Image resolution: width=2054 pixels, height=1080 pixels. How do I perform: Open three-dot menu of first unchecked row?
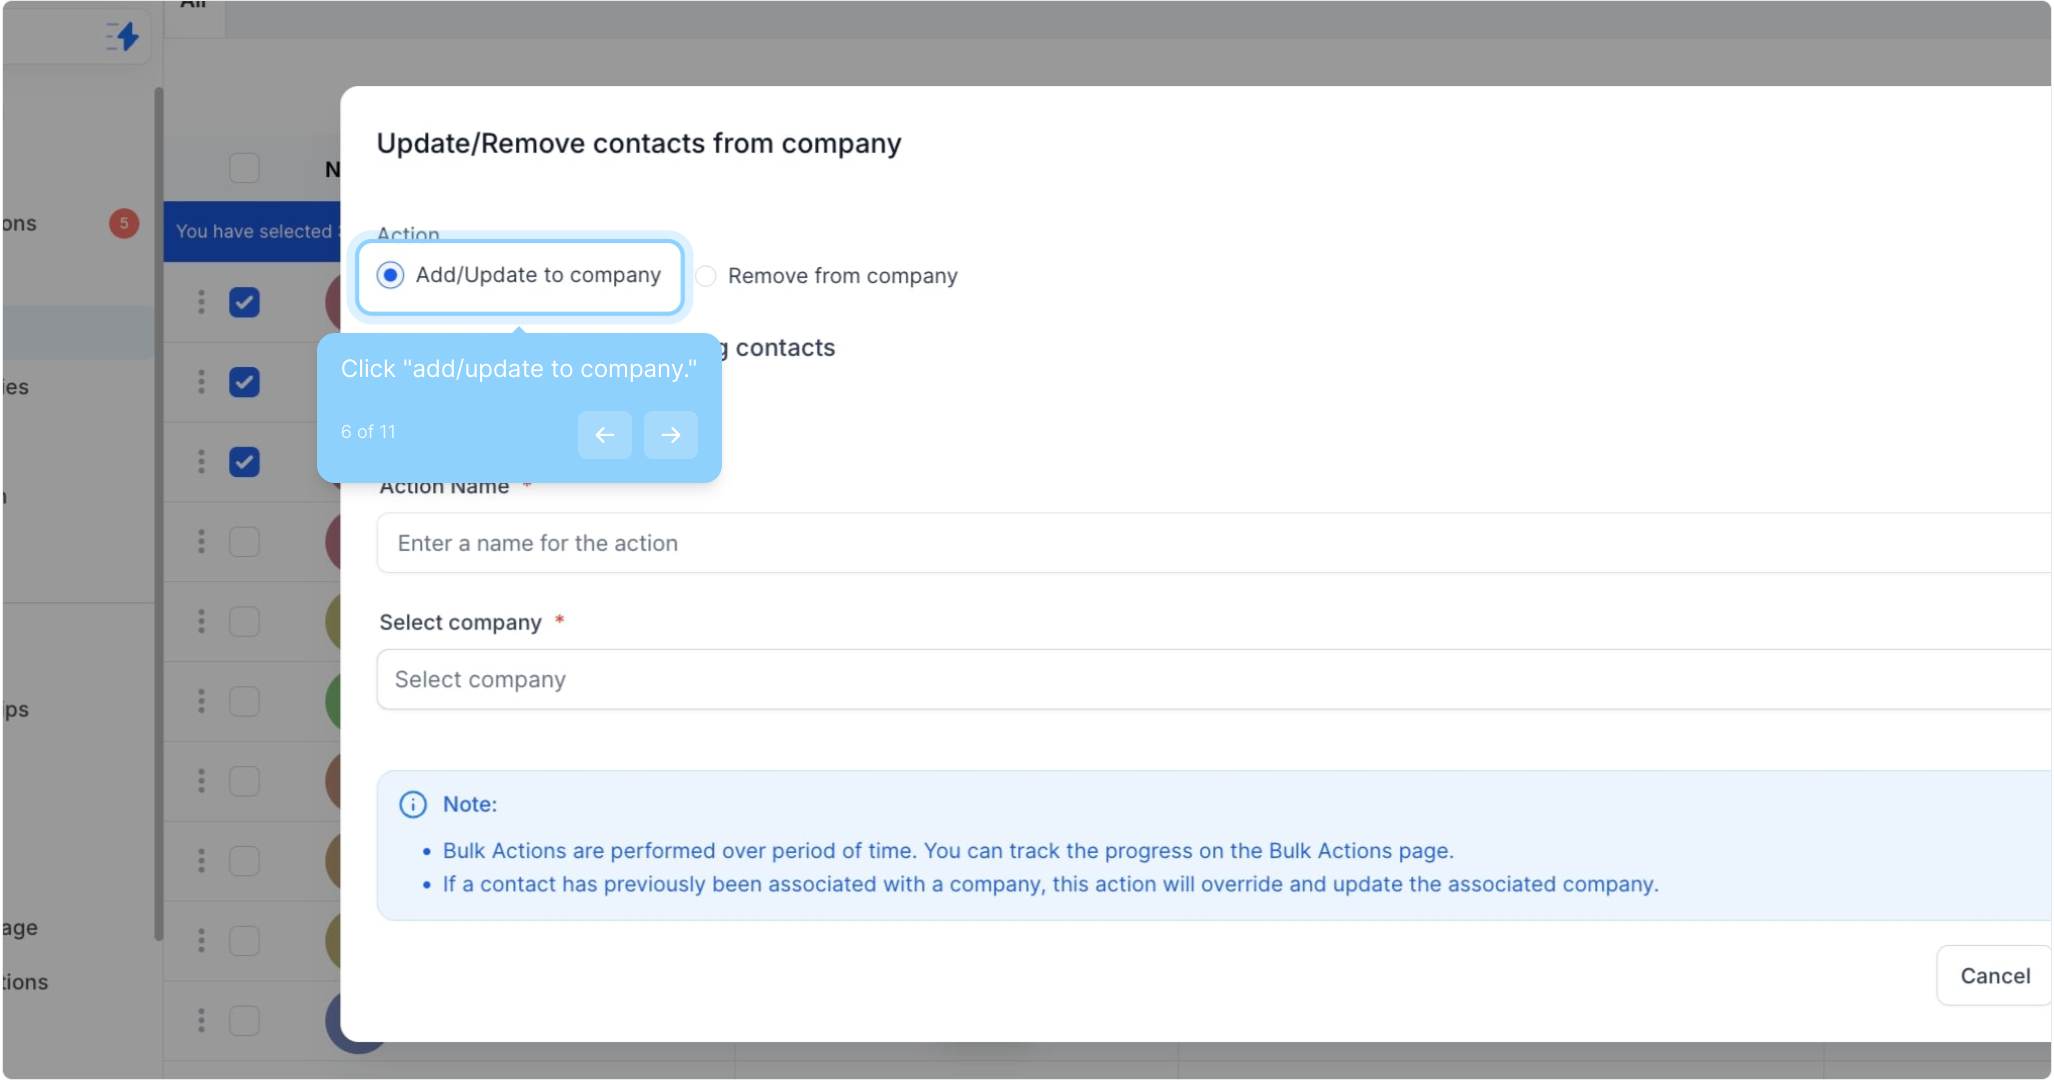pyautogui.click(x=201, y=542)
